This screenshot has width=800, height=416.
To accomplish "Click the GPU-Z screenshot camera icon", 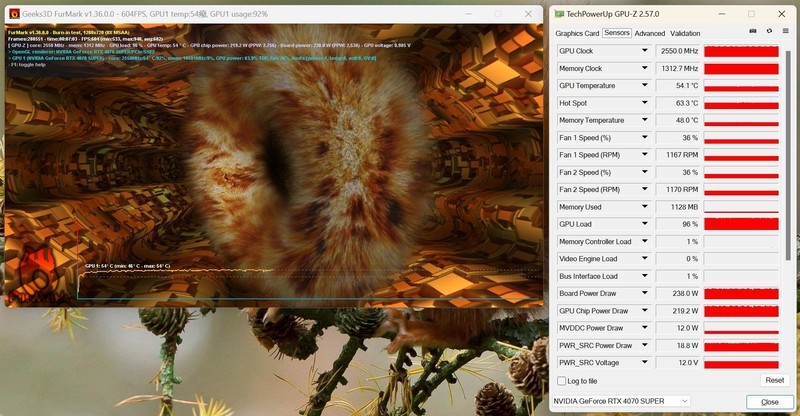I will 753,32.
